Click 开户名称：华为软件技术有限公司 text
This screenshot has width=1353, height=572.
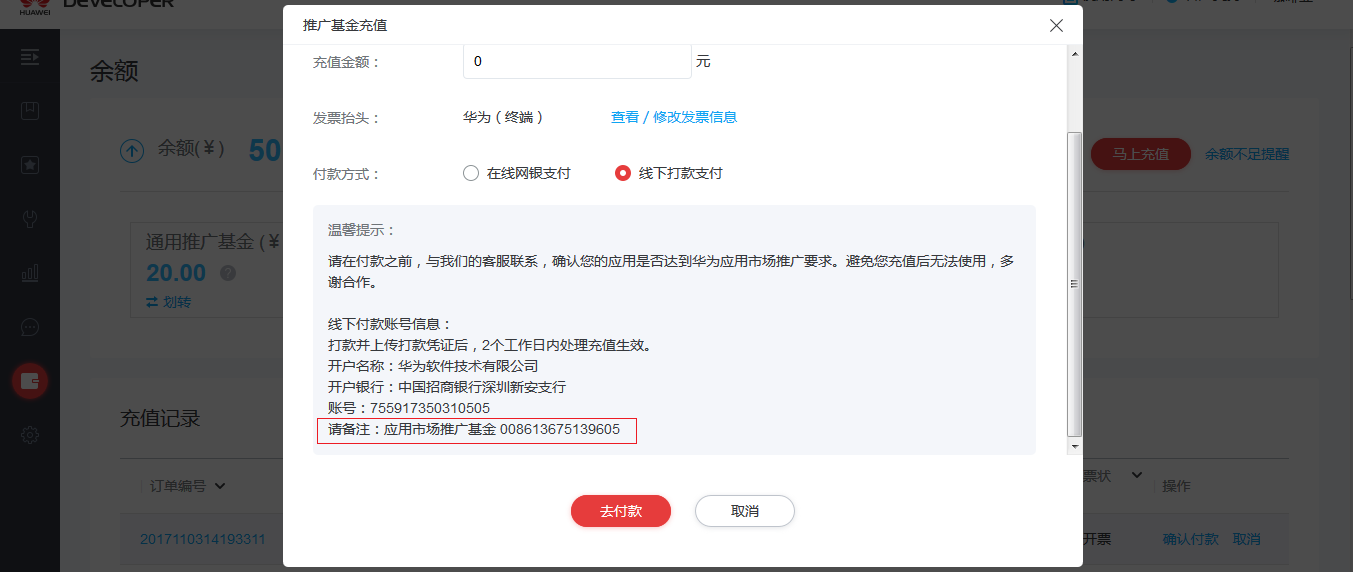click(x=433, y=366)
